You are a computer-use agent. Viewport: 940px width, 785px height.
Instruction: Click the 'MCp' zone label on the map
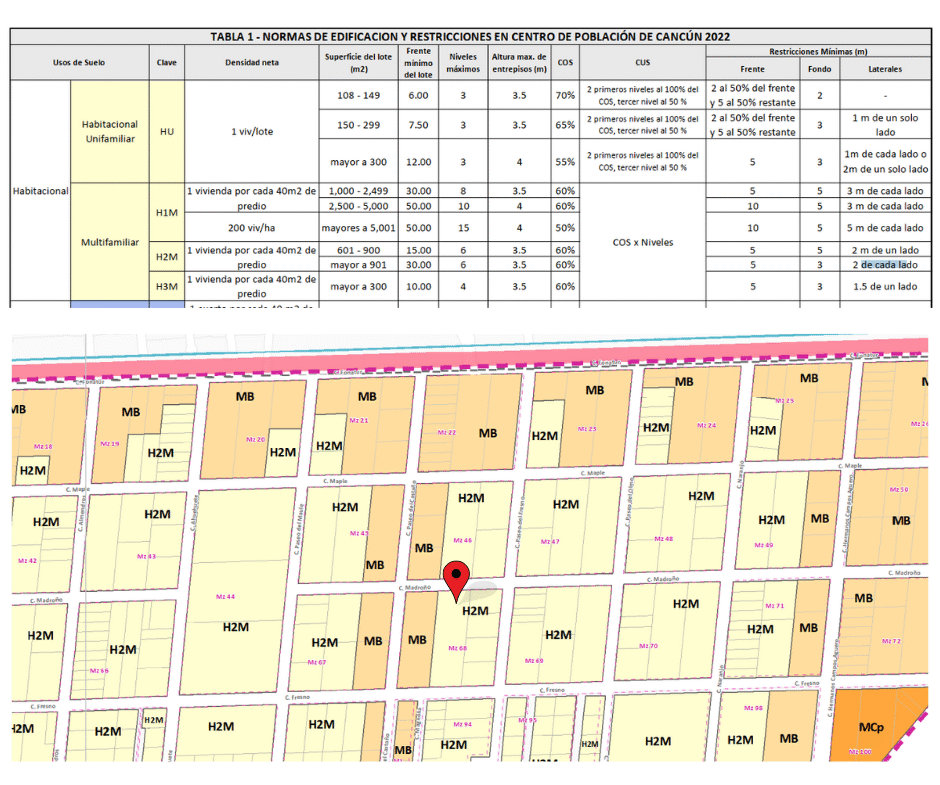click(871, 727)
